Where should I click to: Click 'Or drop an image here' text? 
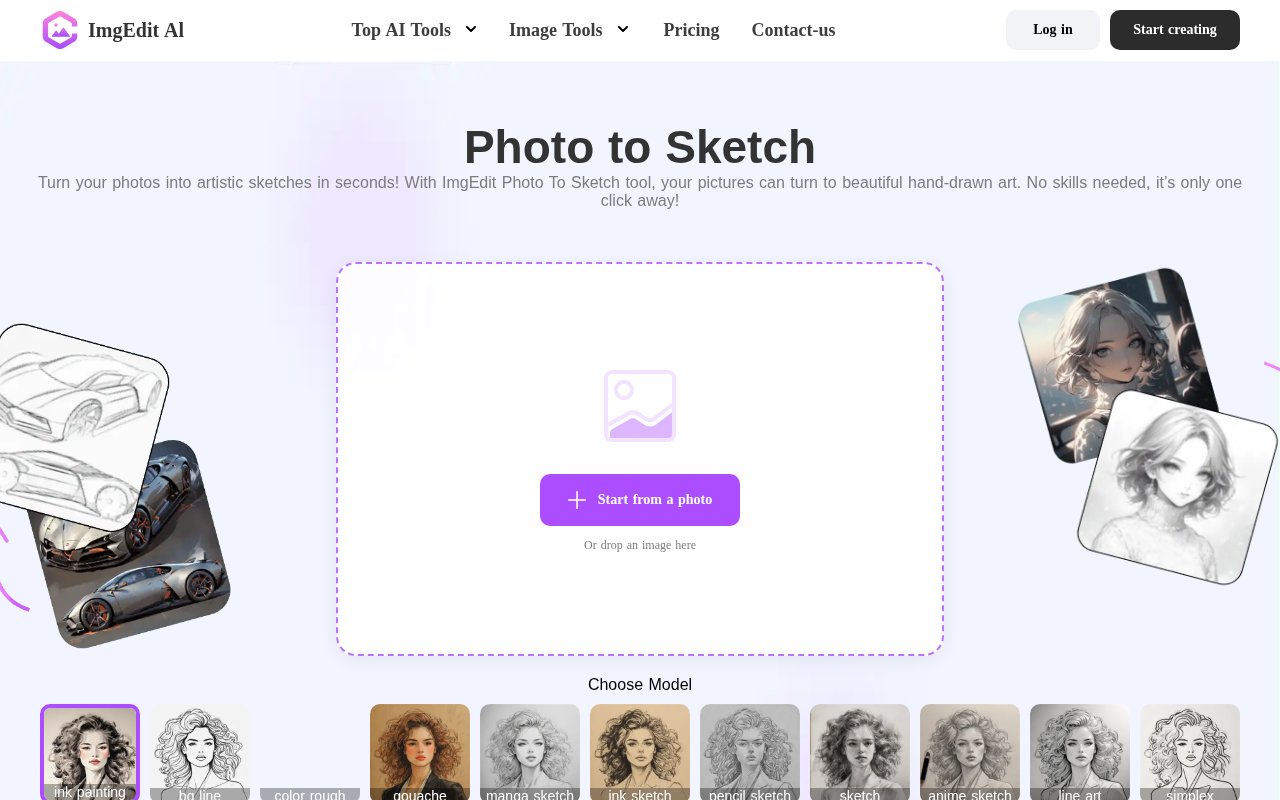coord(640,545)
